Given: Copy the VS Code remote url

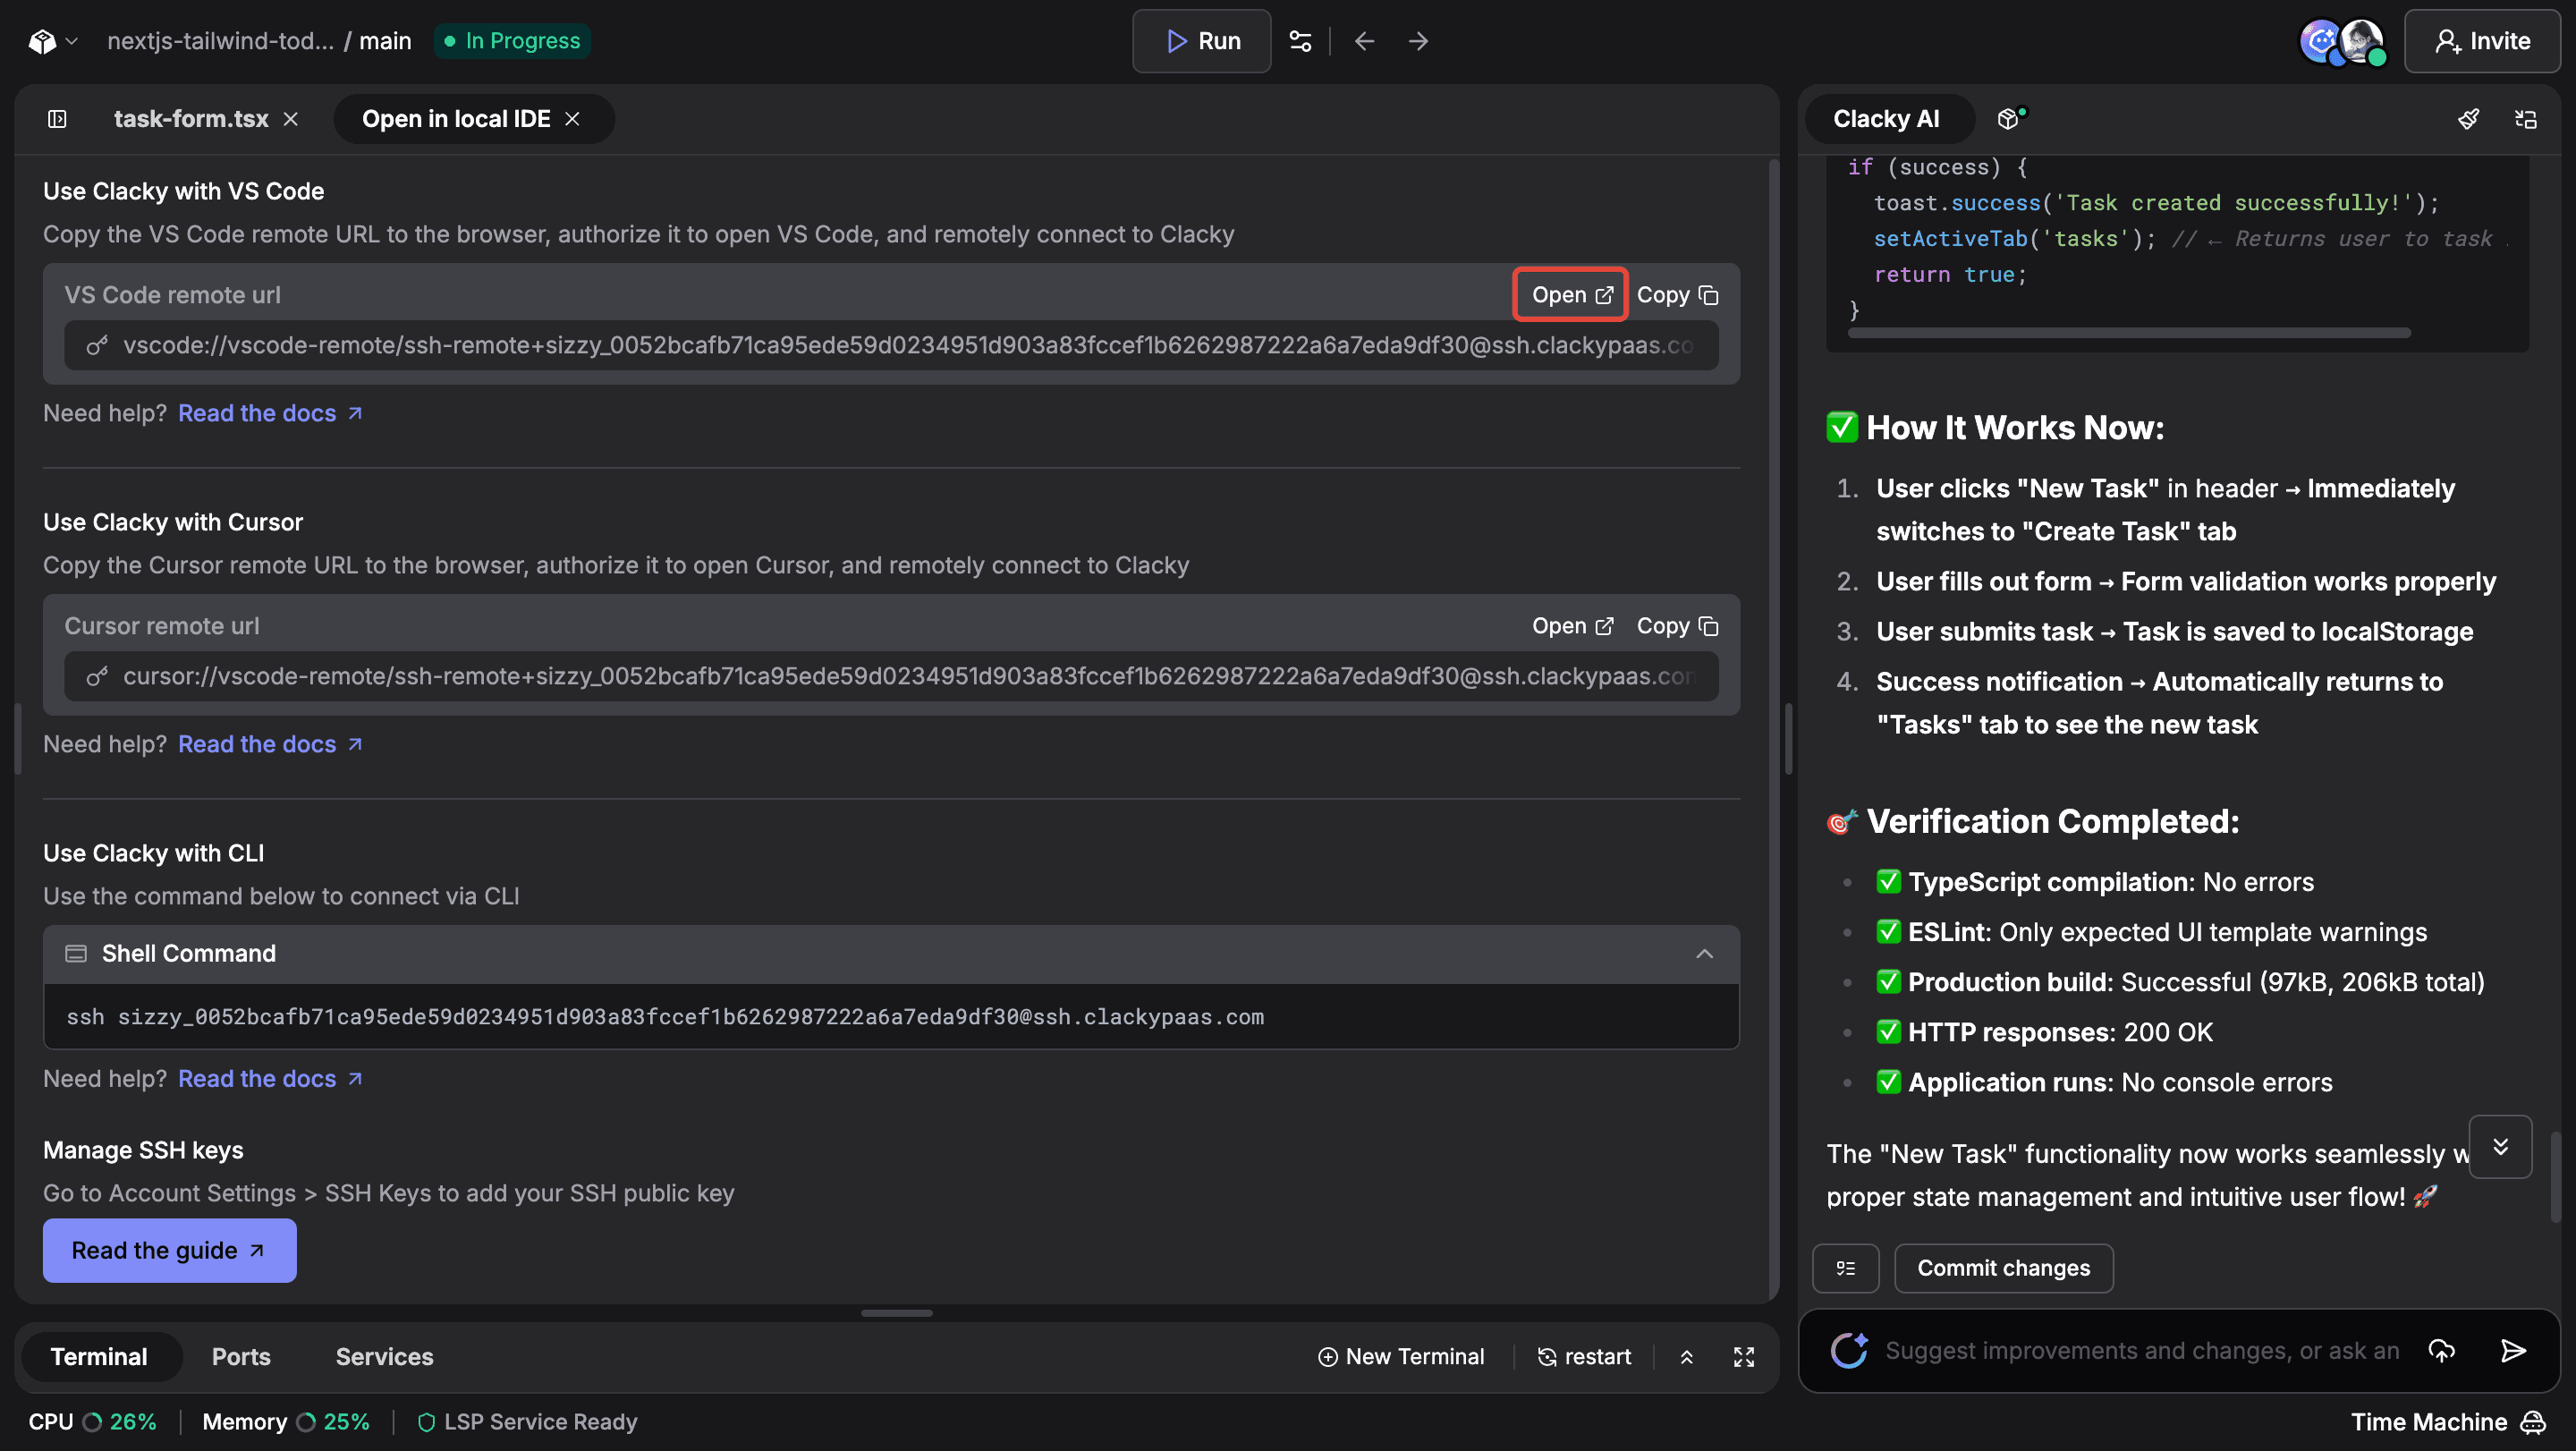Looking at the screenshot, I should click(x=1677, y=295).
